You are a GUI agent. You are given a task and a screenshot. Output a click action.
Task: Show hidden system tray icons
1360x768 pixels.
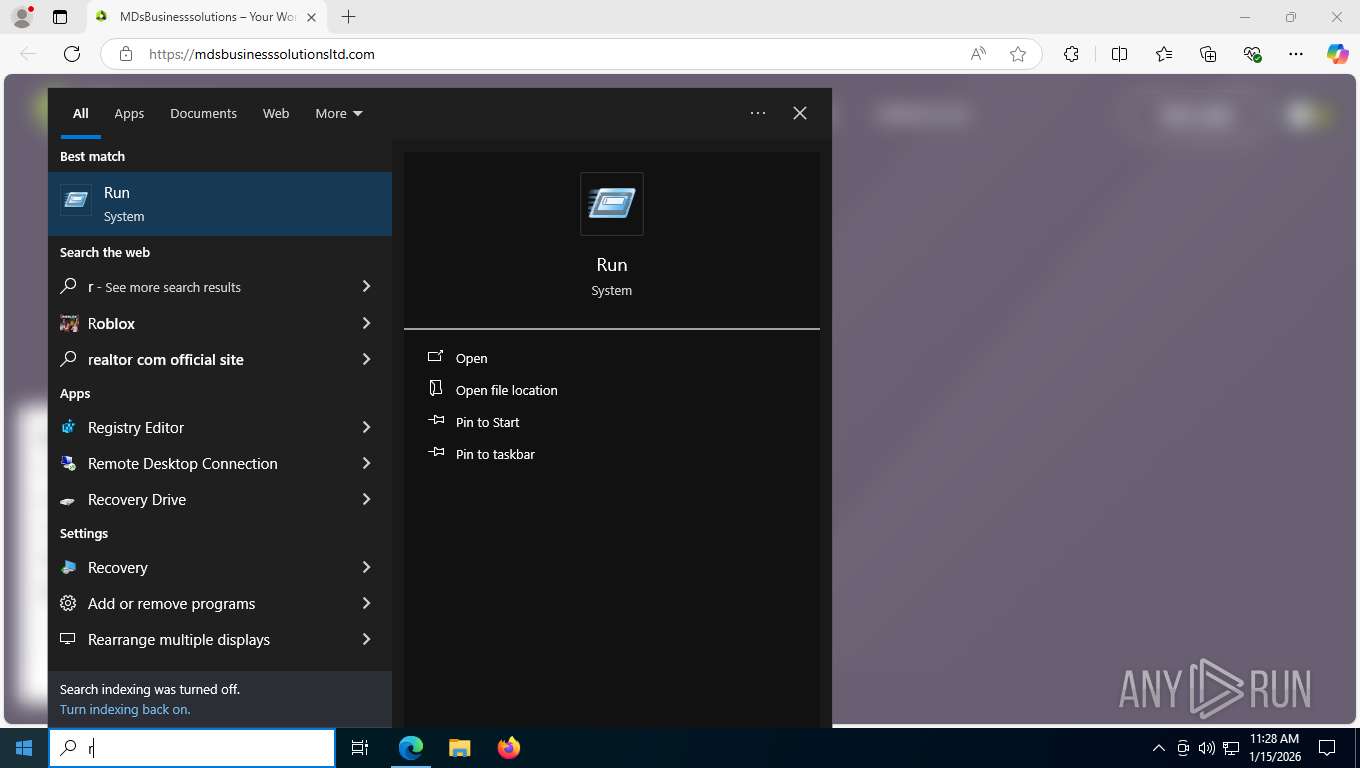(x=1159, y=748)
